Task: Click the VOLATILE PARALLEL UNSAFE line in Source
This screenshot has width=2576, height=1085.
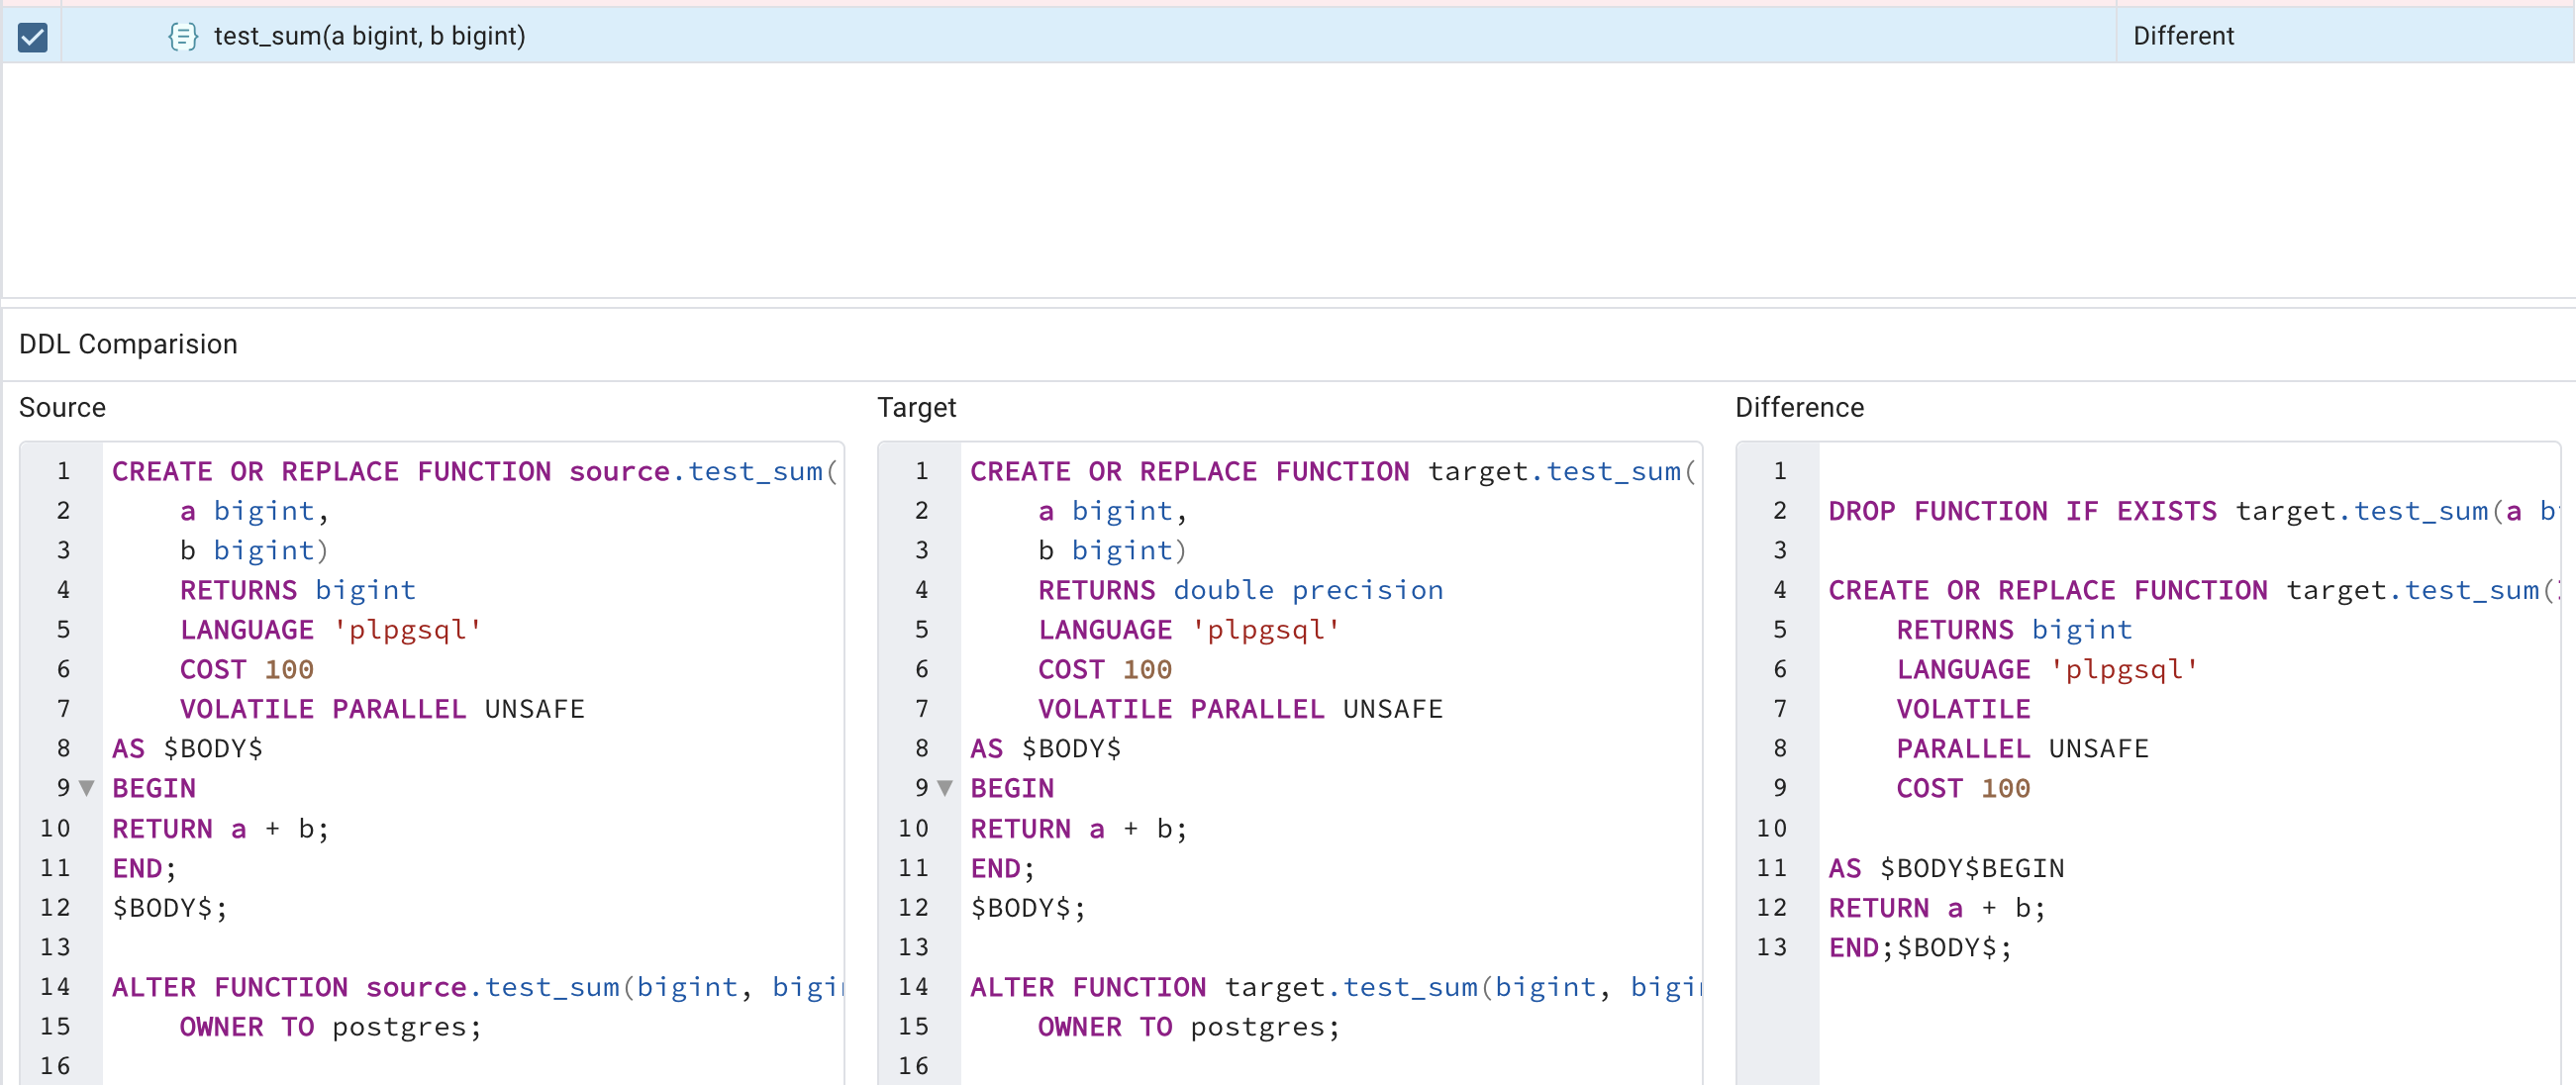Action: pyautogui.click(x=380, y=709)
